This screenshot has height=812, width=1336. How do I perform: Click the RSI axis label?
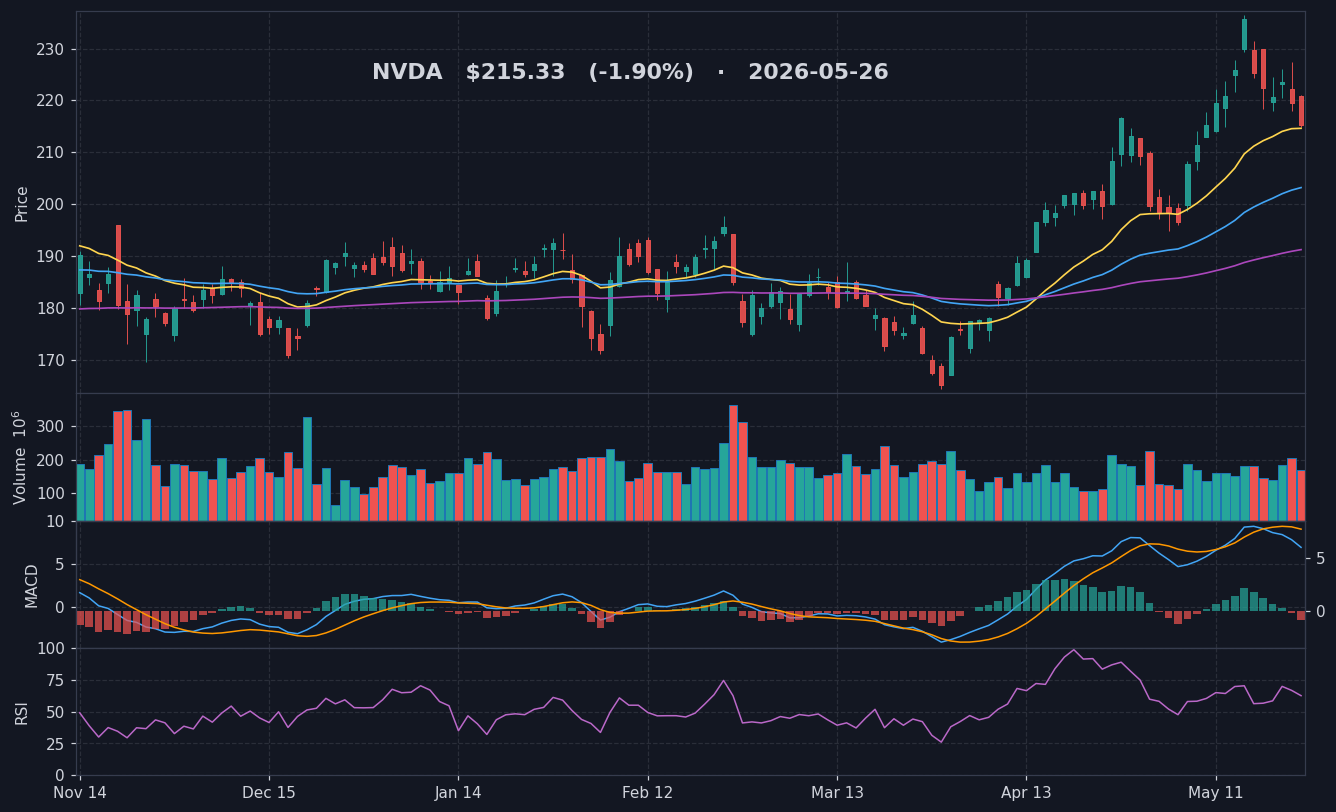tap(22, 712)
